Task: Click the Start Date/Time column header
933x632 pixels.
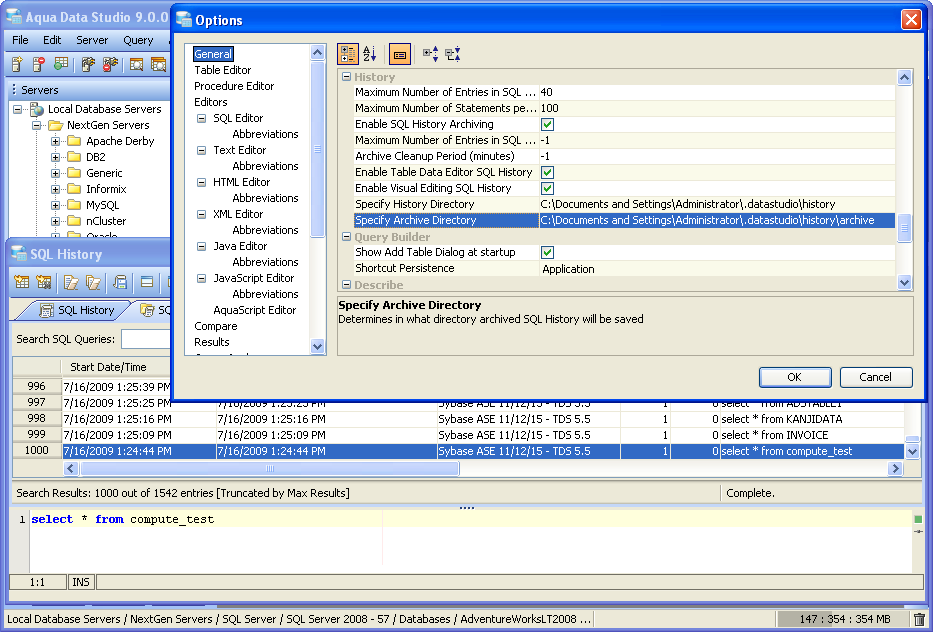Action: pyautogui.click(x=108, y=367)
